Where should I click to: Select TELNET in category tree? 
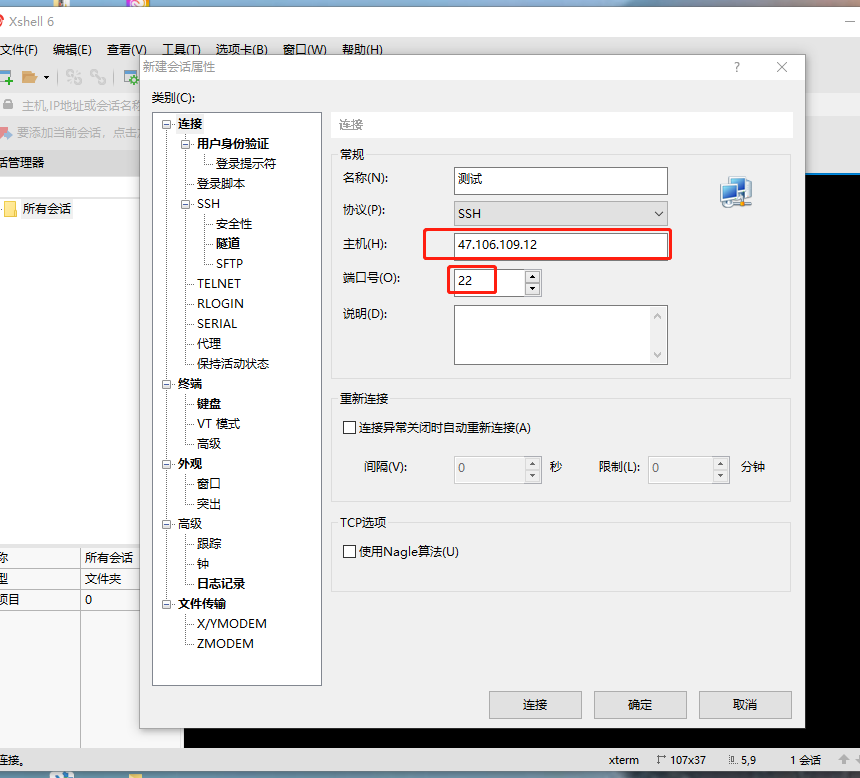point(219,284)
